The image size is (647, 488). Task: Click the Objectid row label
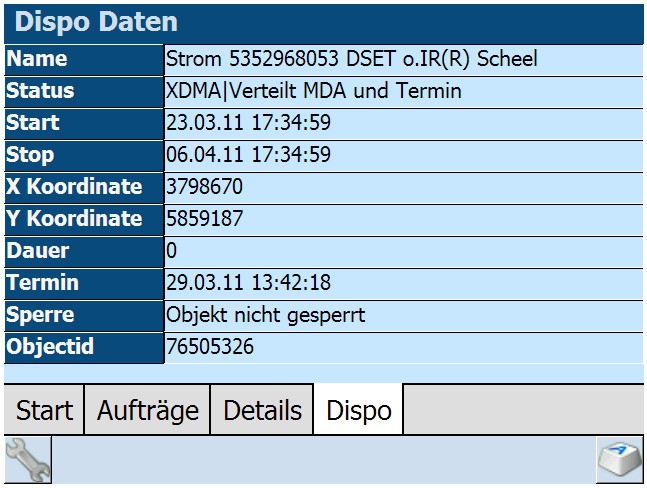click(84, 348)
